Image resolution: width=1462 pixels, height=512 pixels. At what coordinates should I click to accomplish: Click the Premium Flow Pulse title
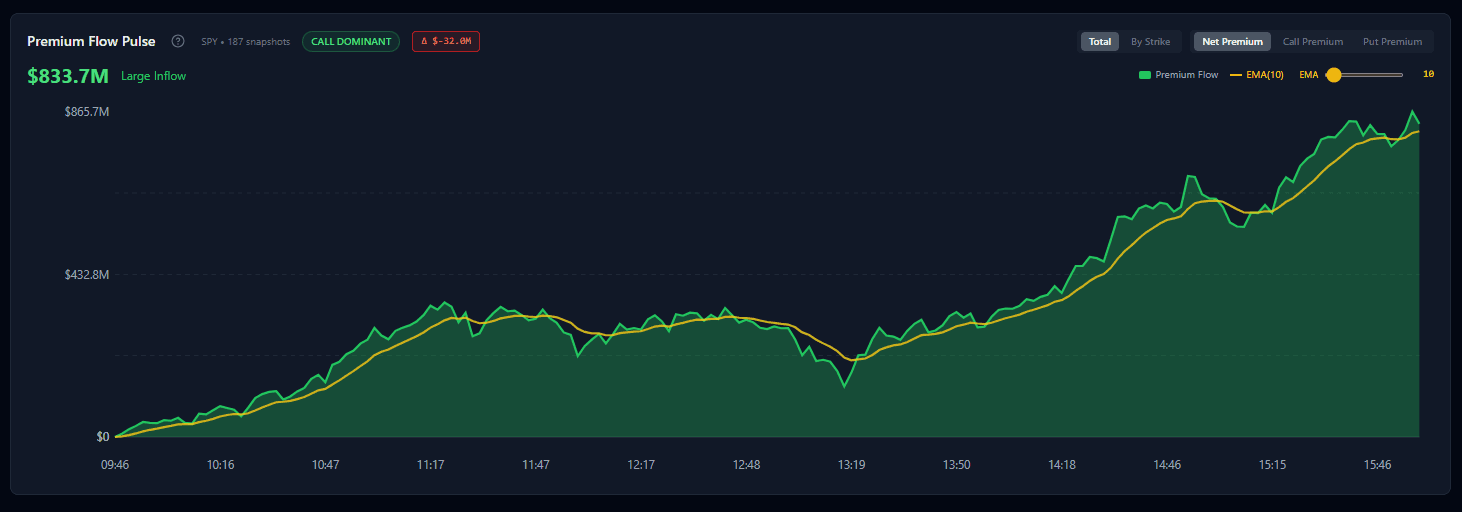(91, 41)
